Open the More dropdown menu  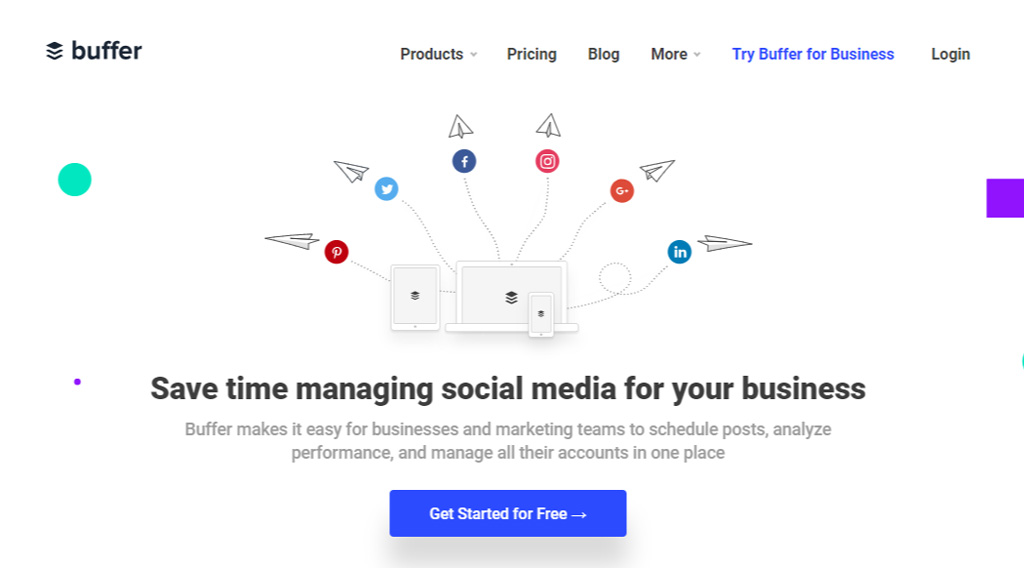tap(675, 54)
